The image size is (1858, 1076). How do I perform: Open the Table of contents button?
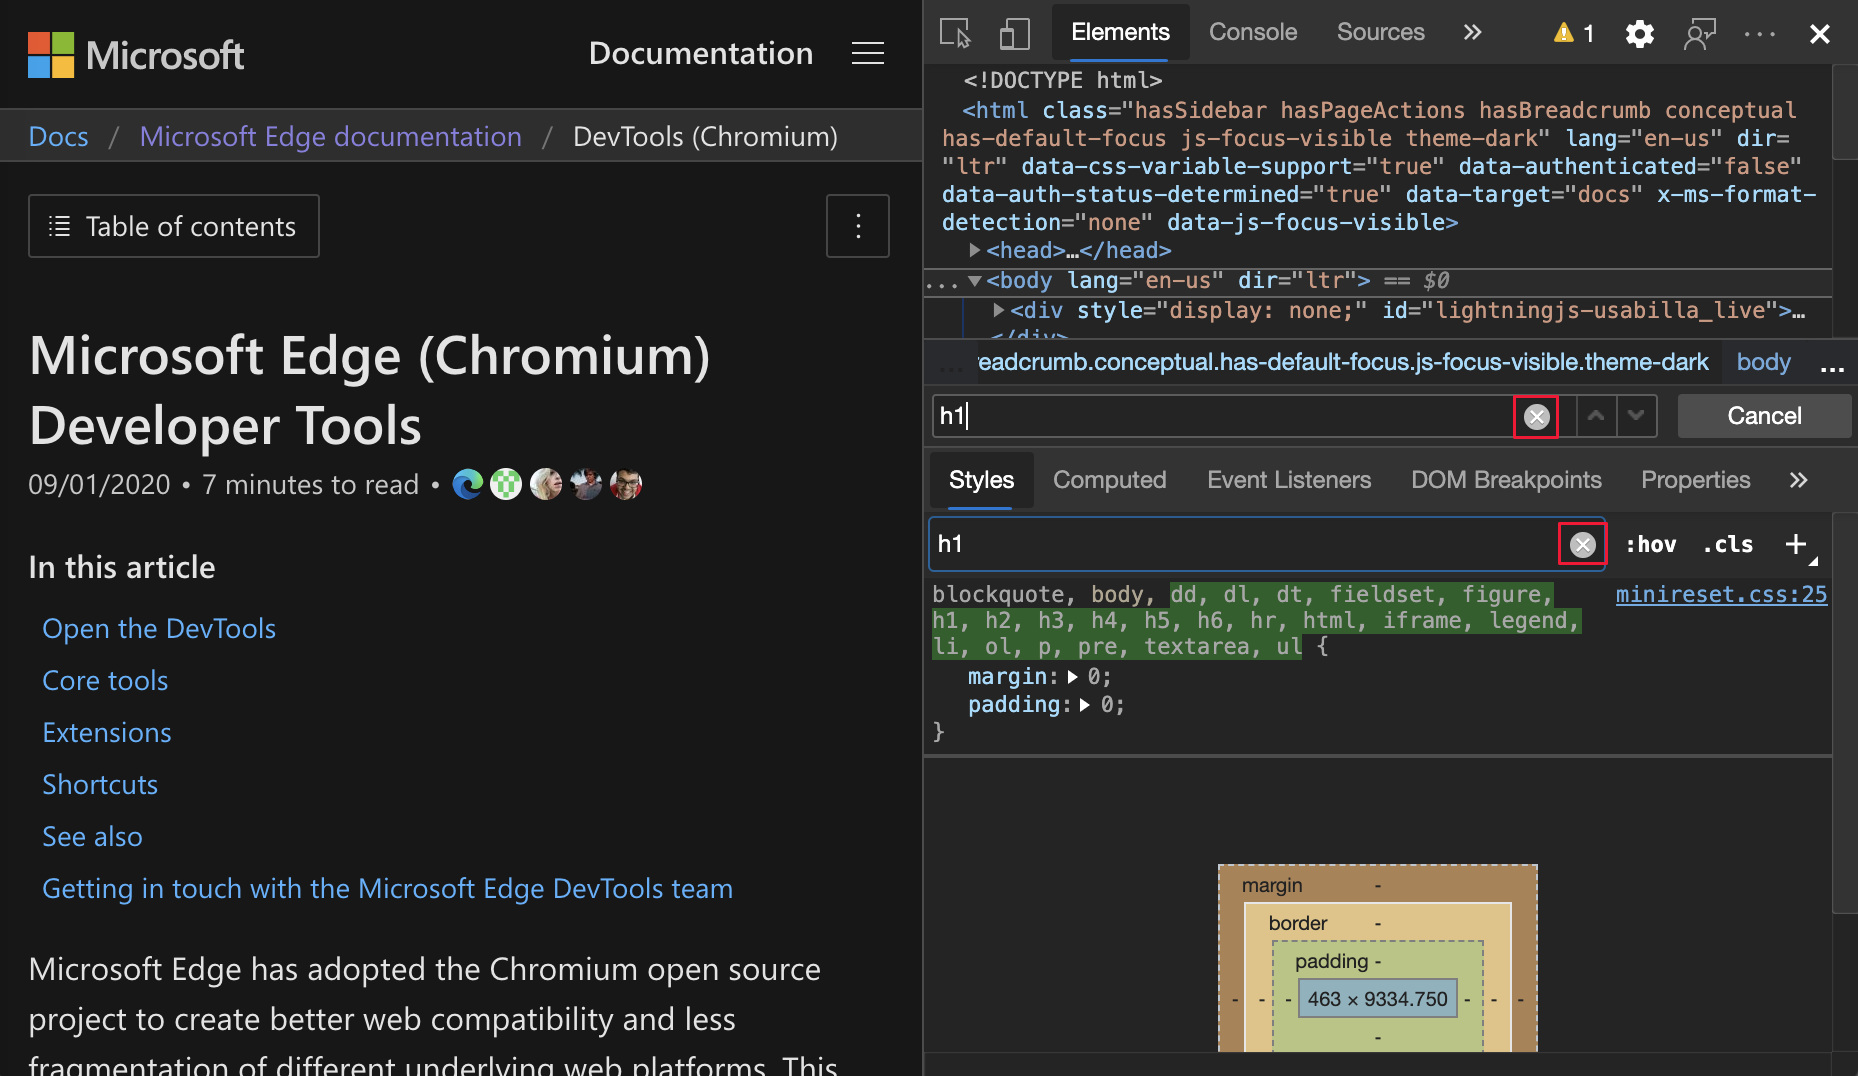[174, 226]
